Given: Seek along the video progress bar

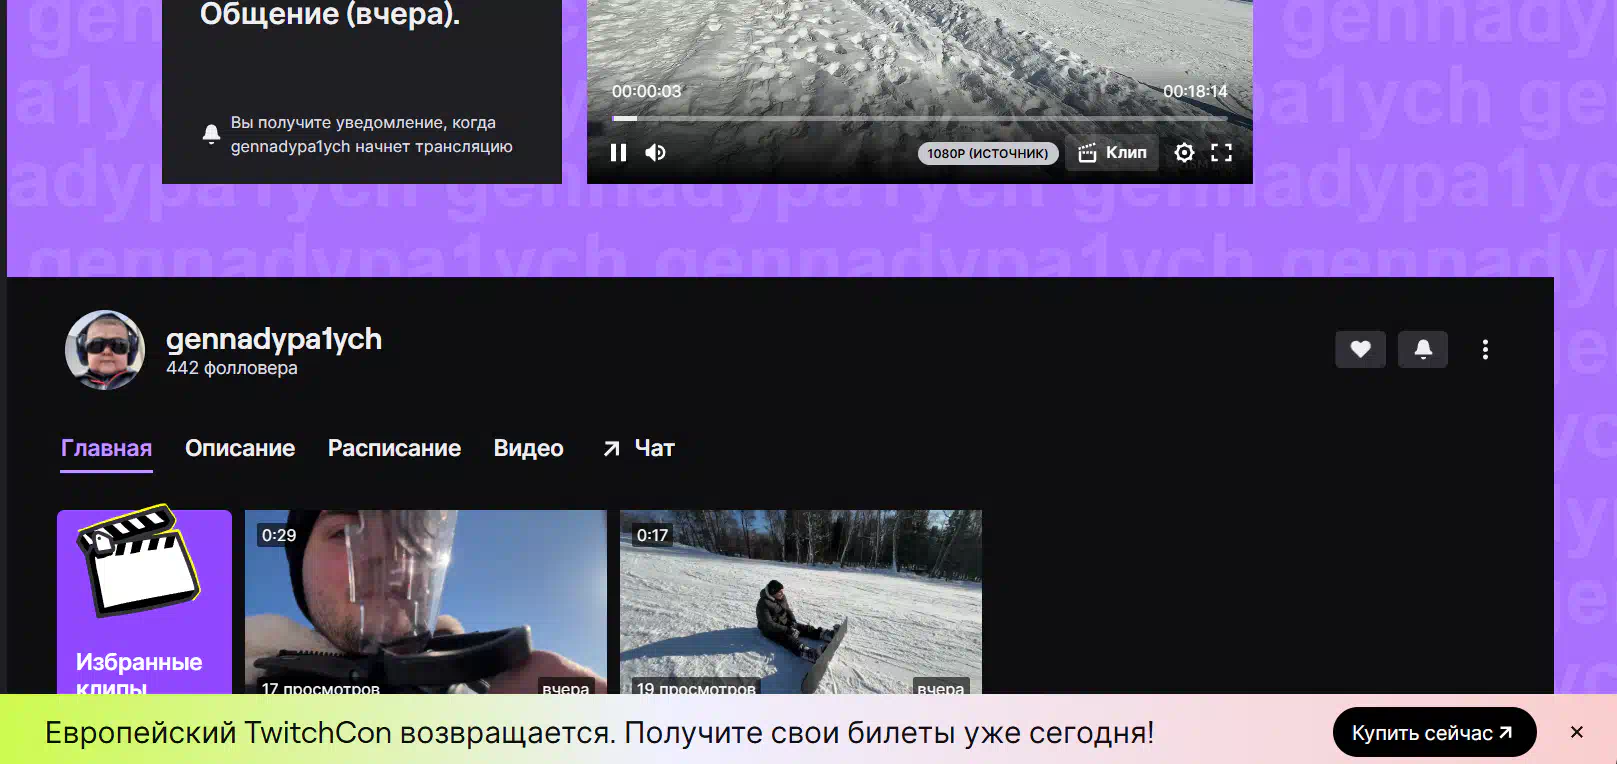Looking at the screenshot, I should [x=920, y=118].
